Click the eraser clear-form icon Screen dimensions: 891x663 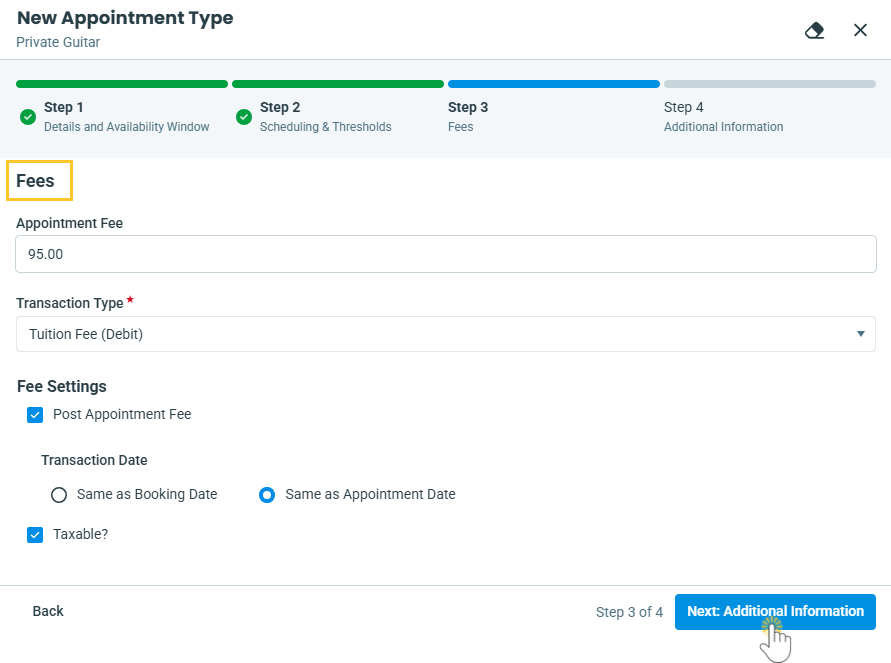tap(815, 30)
